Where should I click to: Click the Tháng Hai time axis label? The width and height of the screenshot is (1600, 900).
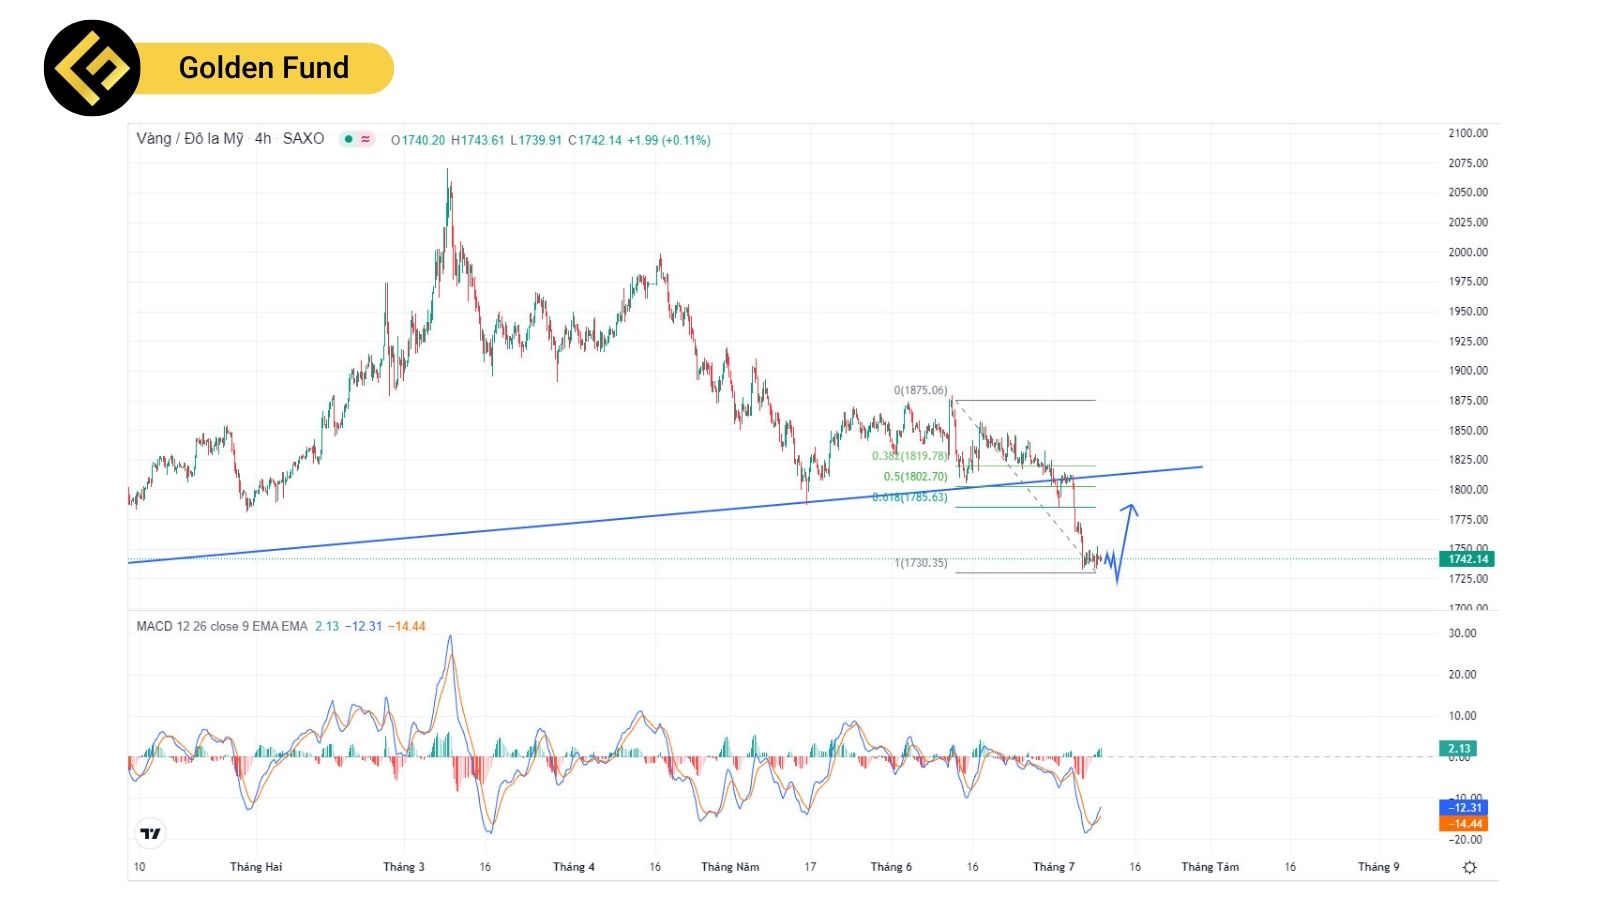(x=256, y=867)
